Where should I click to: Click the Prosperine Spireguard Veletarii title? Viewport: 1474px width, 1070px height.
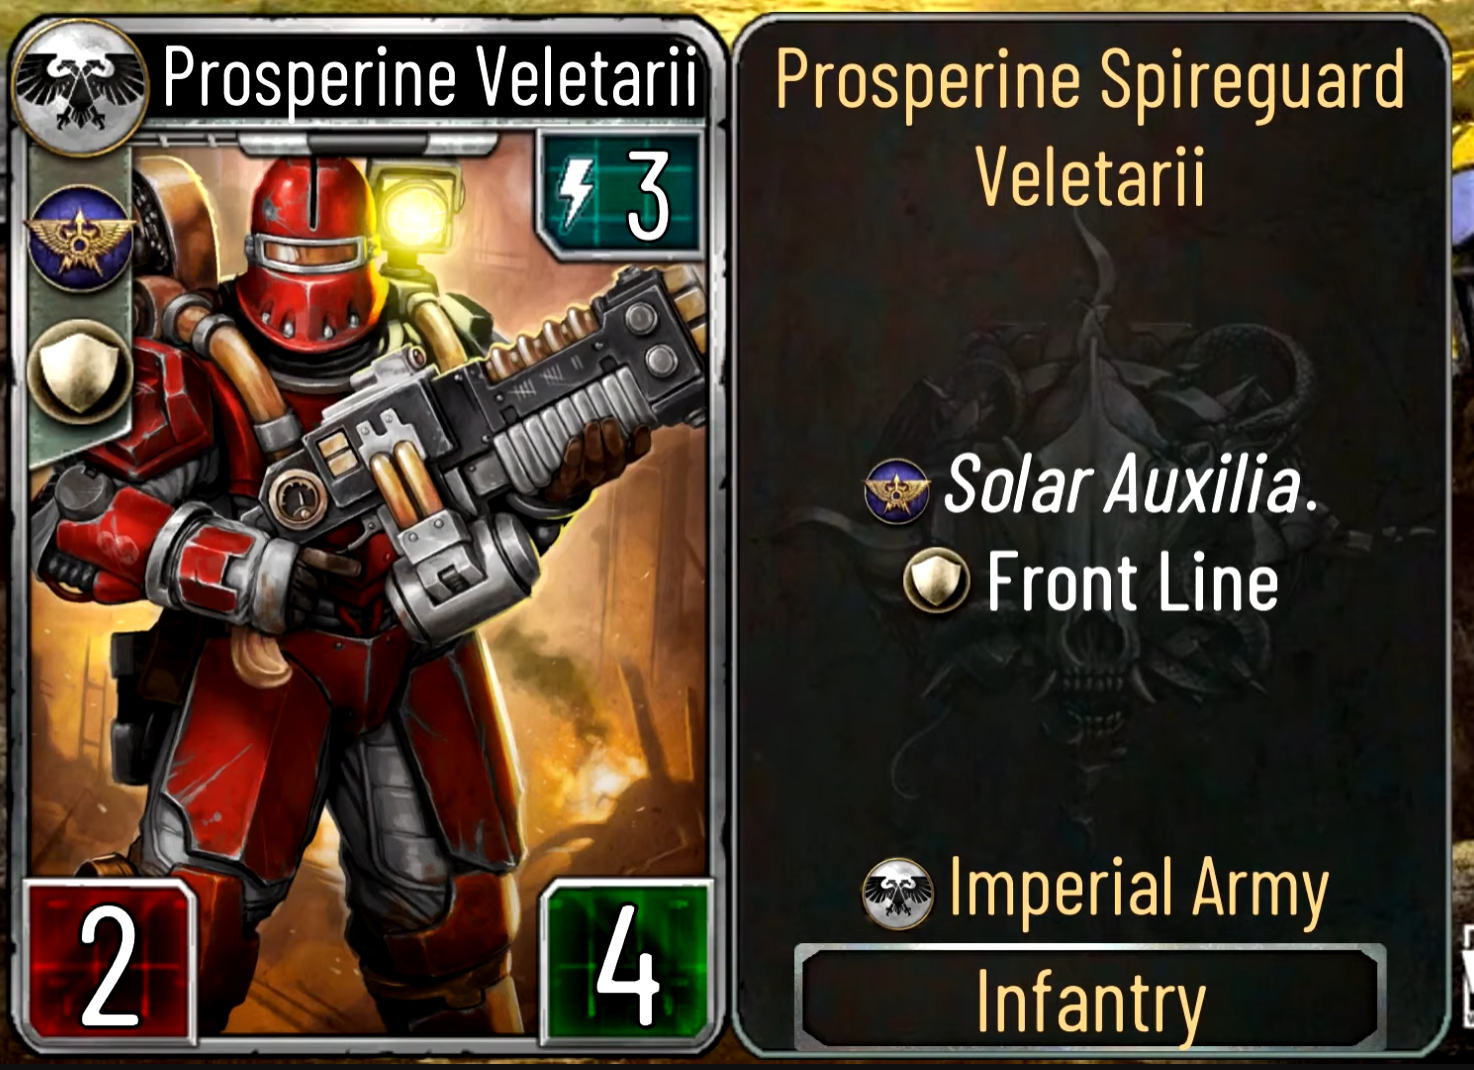[1090, 127]
